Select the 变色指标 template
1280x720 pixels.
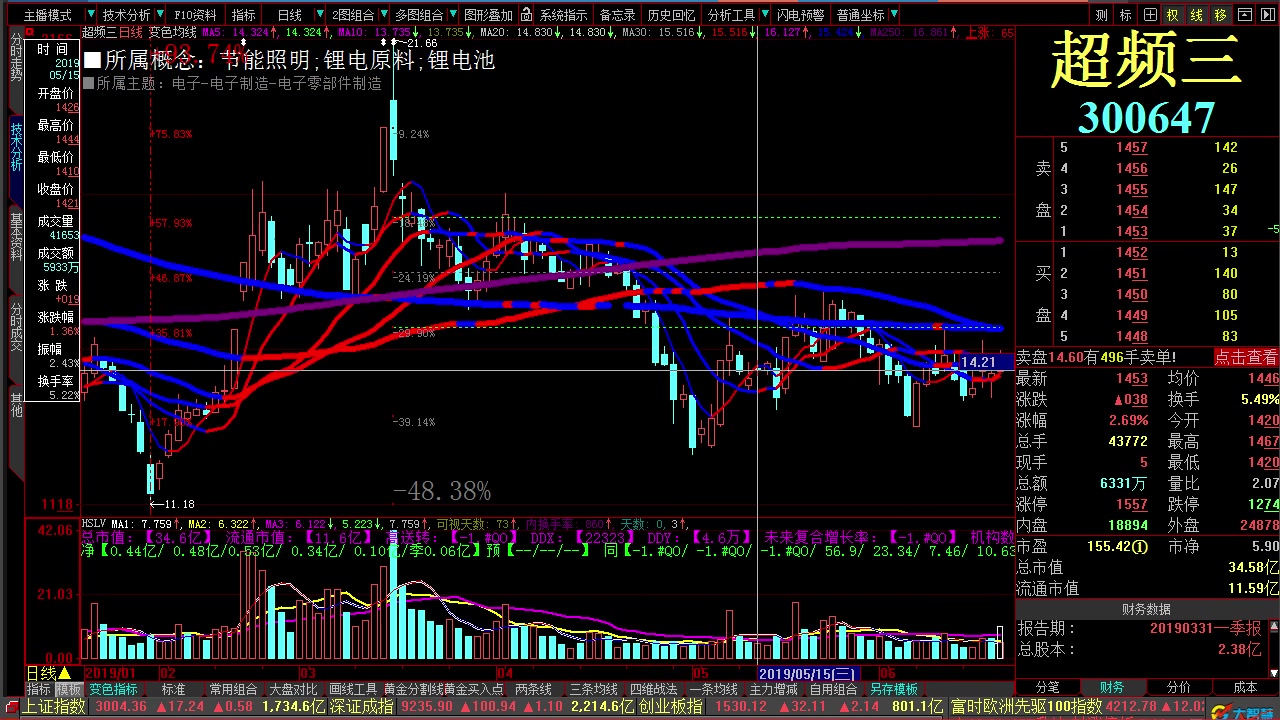[113, 689]
